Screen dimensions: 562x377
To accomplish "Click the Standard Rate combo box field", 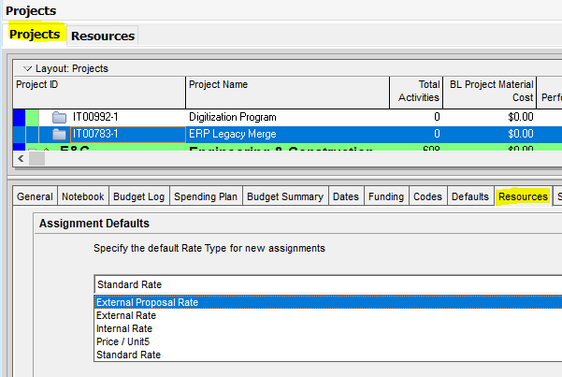I will pyautogui.click(x=328, y=285).
